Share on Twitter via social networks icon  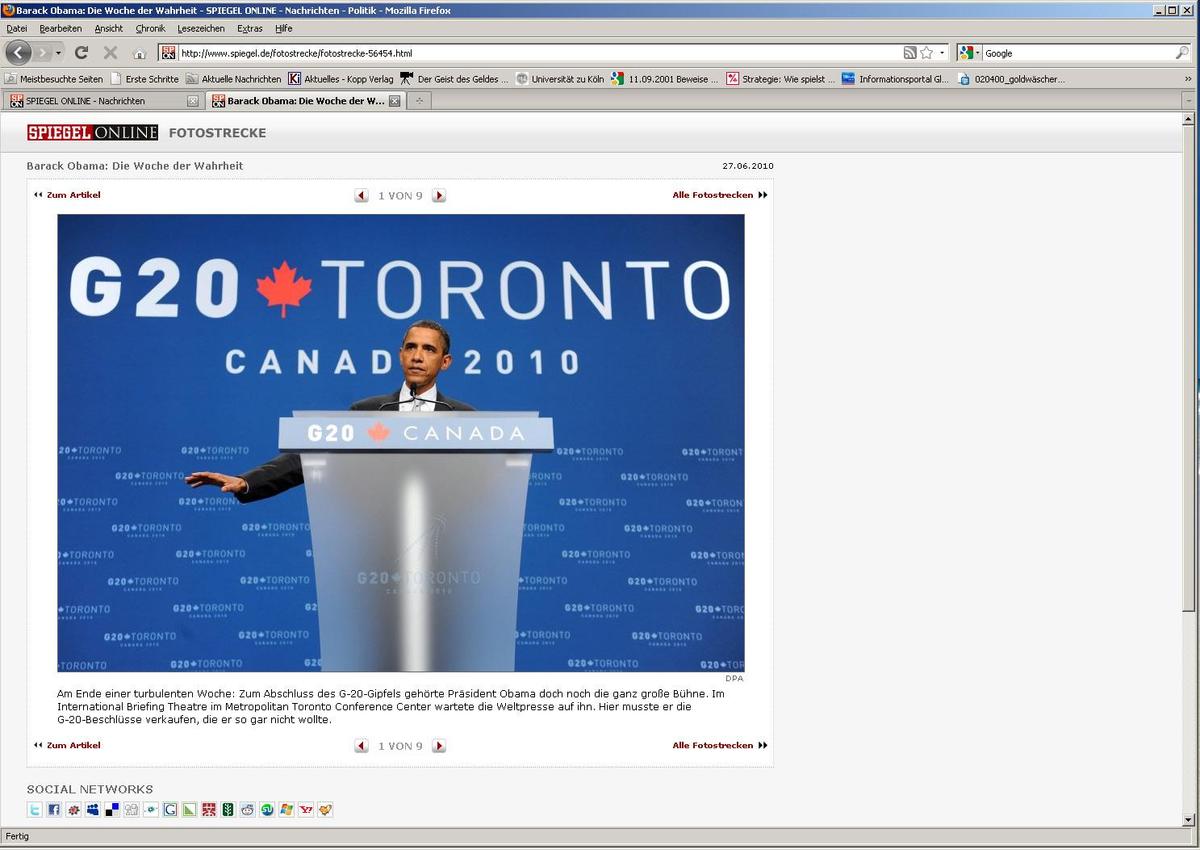[35, 810]
